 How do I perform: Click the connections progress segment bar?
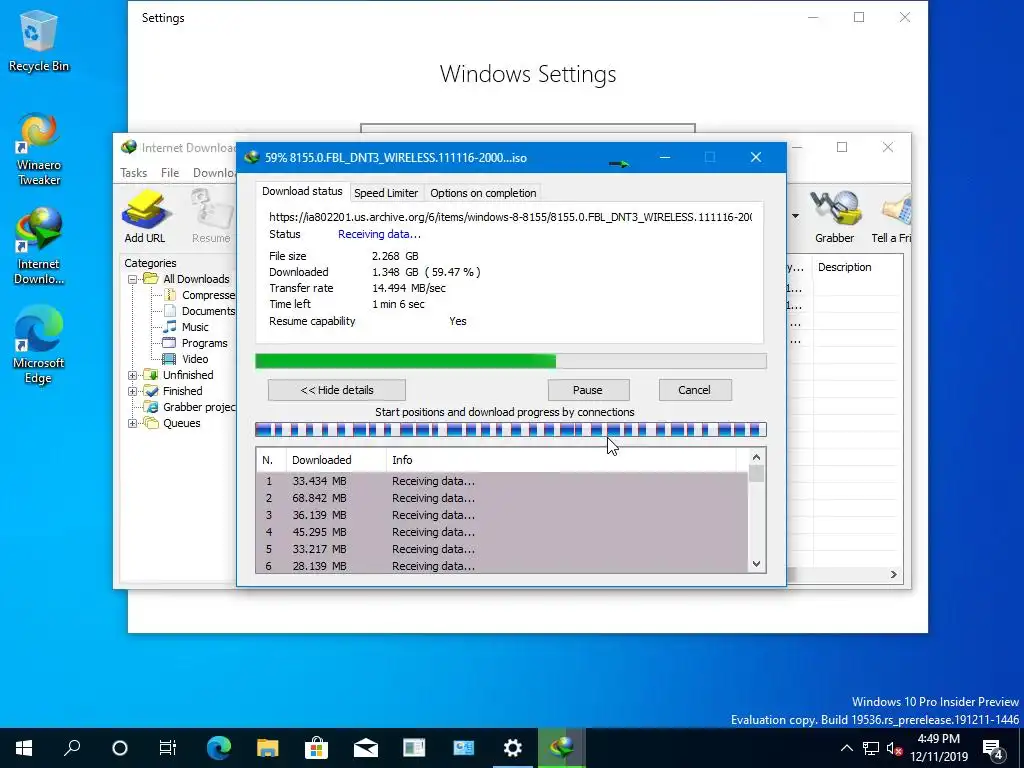[x=511, y=430]
